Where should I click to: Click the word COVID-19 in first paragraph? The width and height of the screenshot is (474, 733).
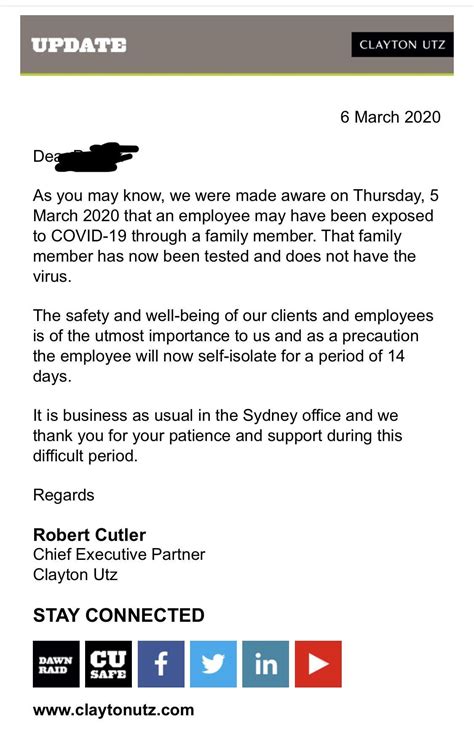click(x=89, y=236)
